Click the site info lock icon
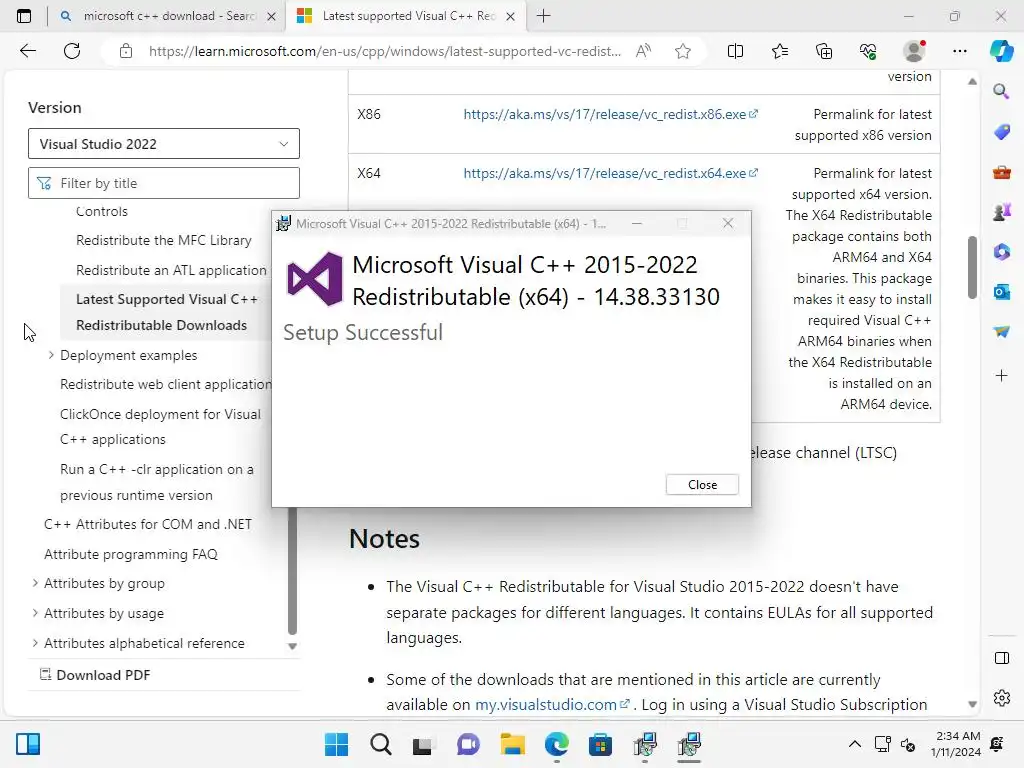Screen dimensions: 1024x768 tap(126, 51)
